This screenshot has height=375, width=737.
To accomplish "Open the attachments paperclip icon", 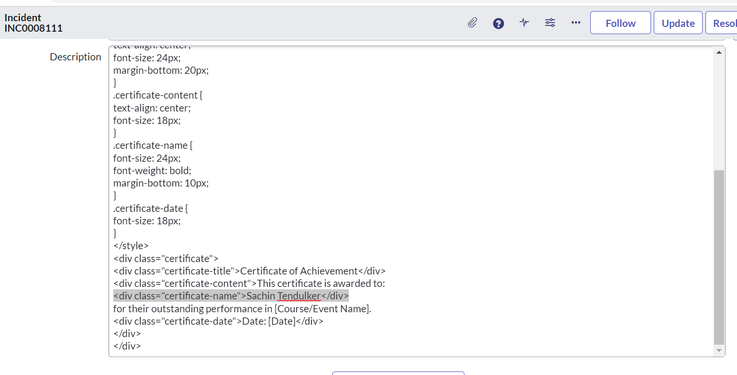I will click(x=472, y=23).
